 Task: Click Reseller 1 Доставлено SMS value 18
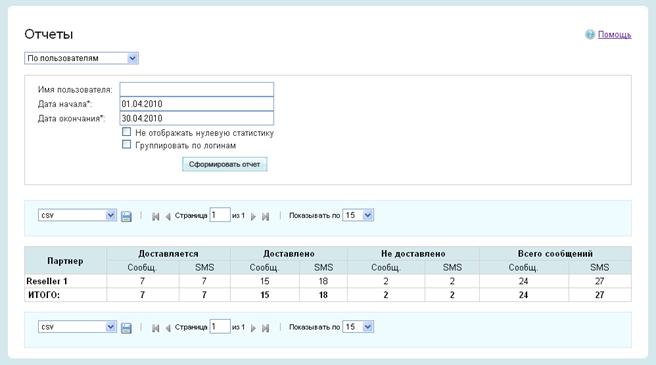point(323,281)
